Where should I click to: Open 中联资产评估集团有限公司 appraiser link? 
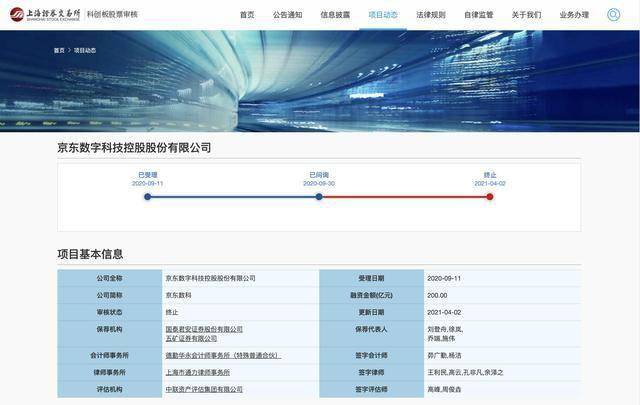coord(204,389)
